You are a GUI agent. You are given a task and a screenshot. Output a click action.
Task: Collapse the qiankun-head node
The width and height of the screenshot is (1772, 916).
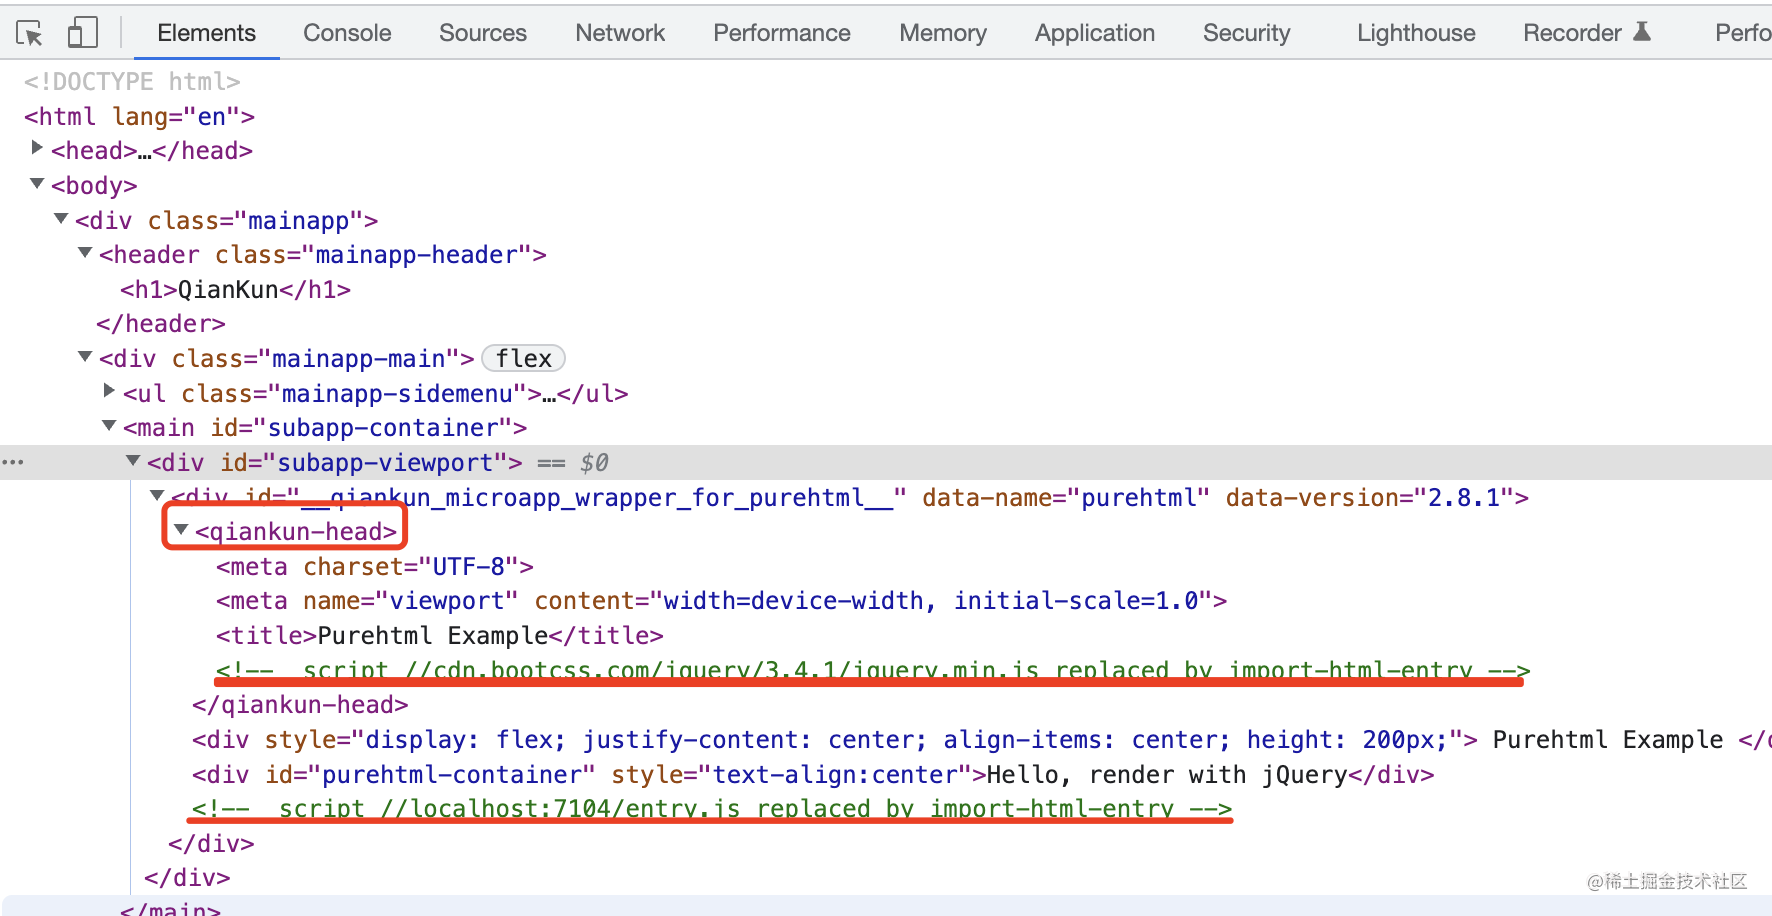coord(181,530)
